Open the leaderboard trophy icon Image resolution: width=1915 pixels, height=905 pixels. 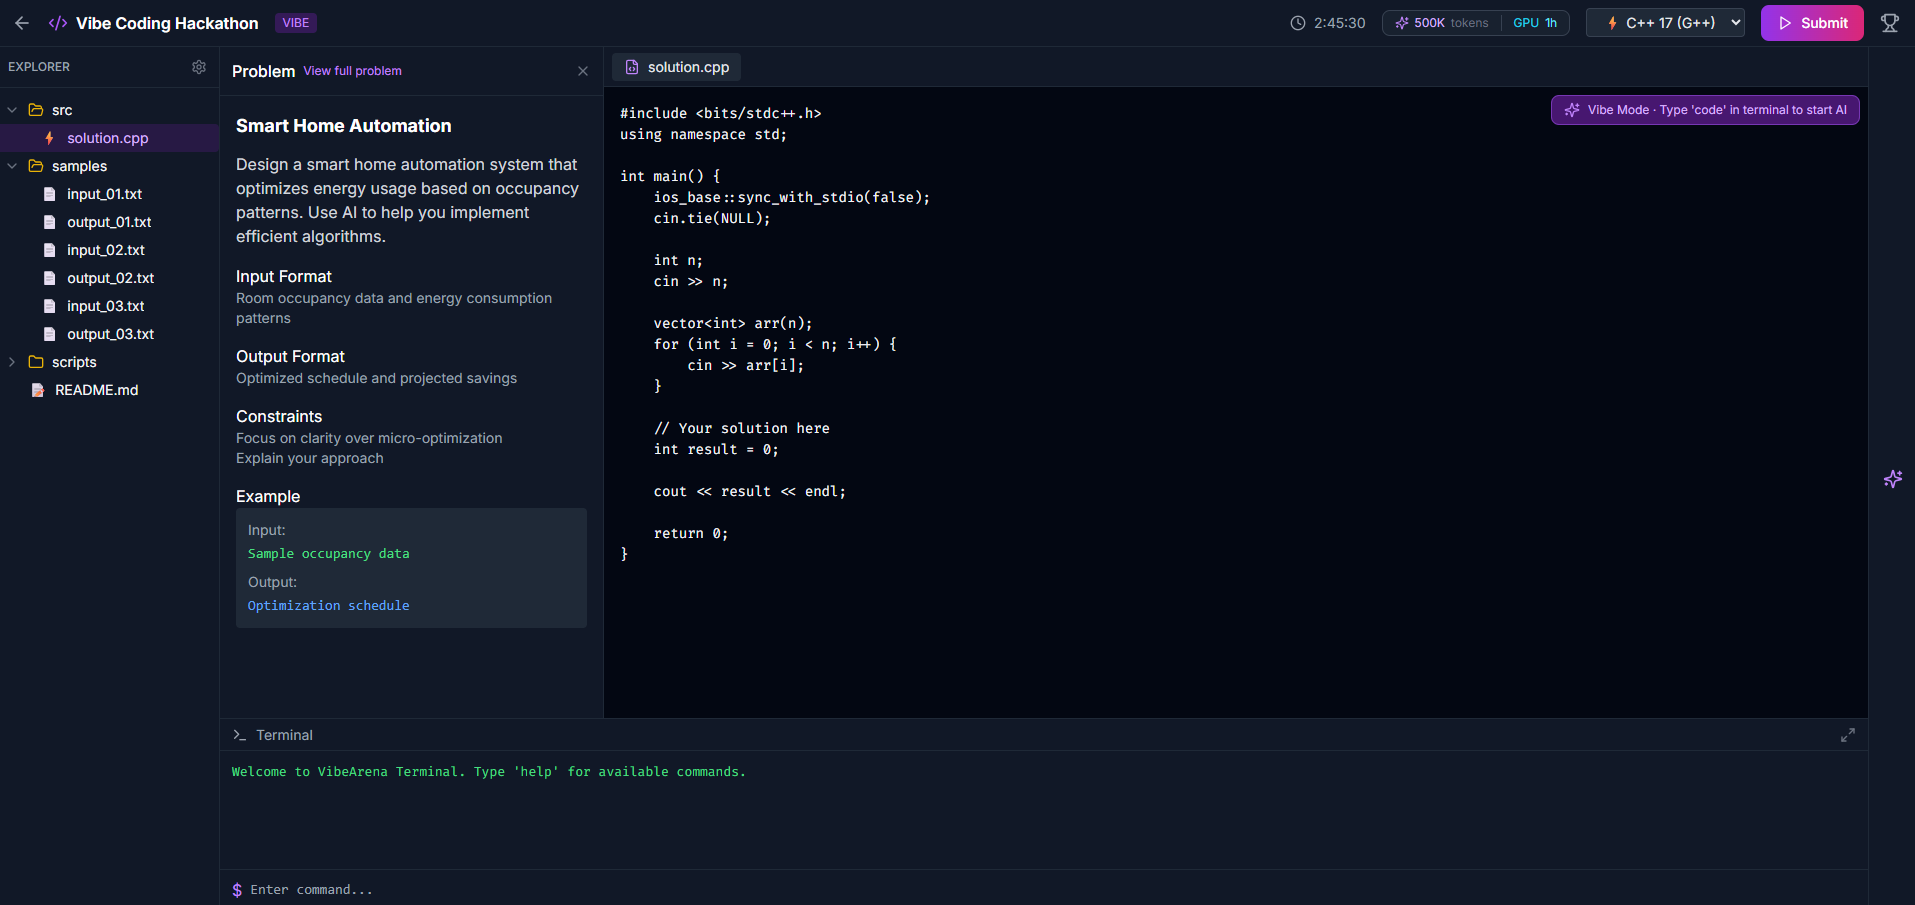[x=1889, y=22]
